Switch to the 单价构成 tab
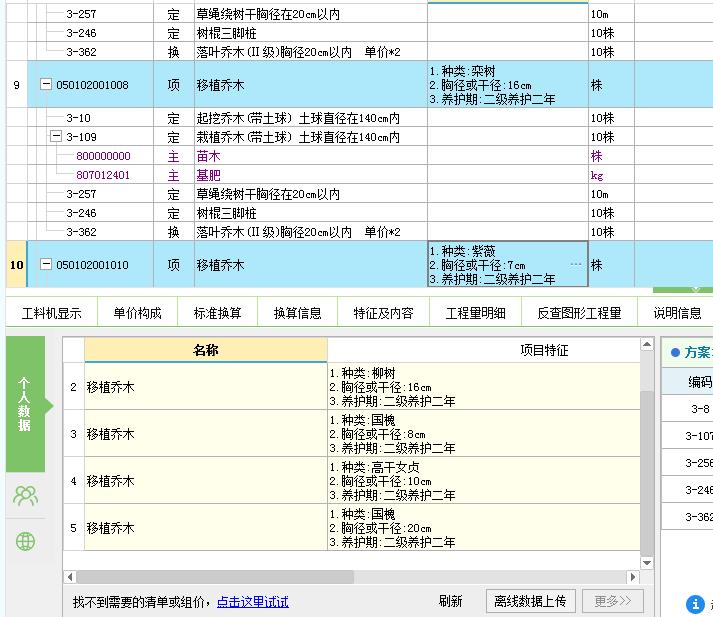Viewport: 713px width, 617px height. click(x=137, y=313)
